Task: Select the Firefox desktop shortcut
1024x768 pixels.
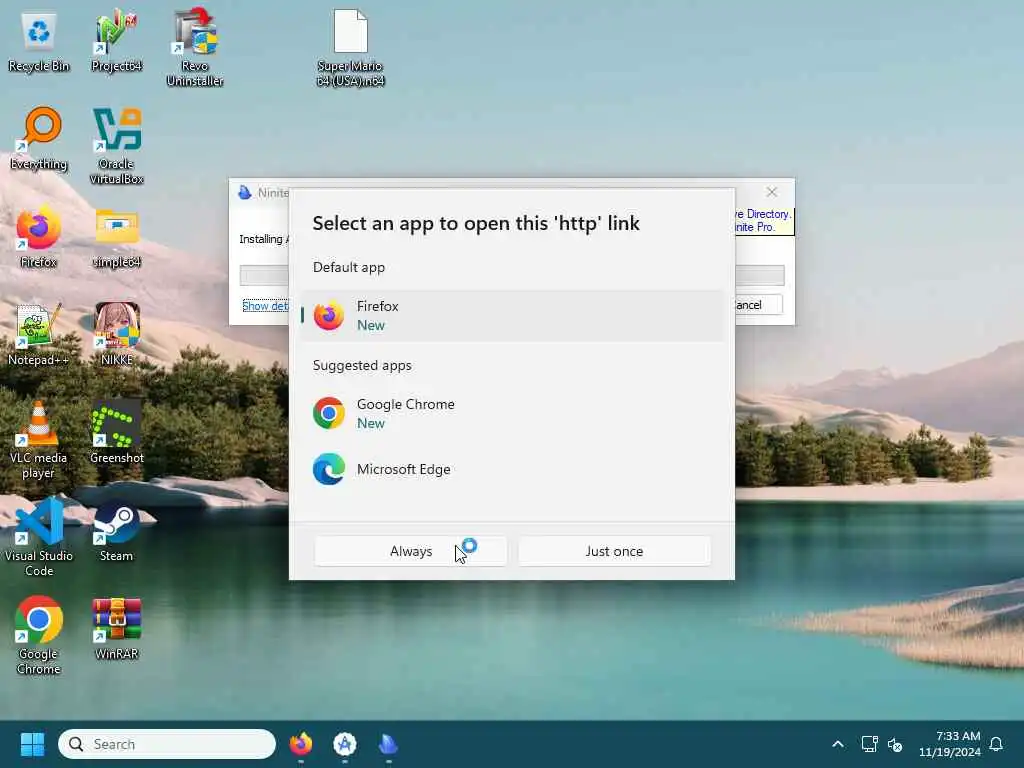Action: pyautogui.click(x=39, y=236)
